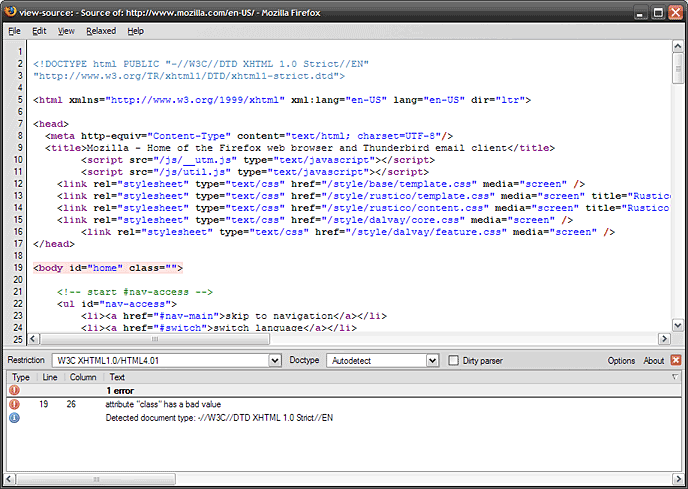Viewport: 688px width, 489px height.
Task: Click the dalvay/core.css link line
Action: coord(315,220)
